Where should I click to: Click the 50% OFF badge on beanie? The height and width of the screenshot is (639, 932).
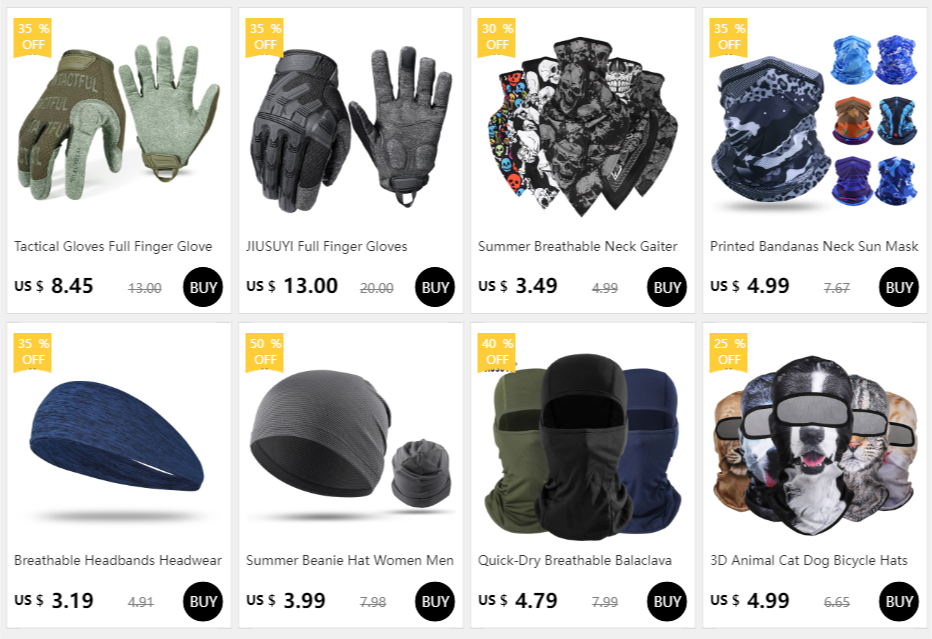click(265, 353)
